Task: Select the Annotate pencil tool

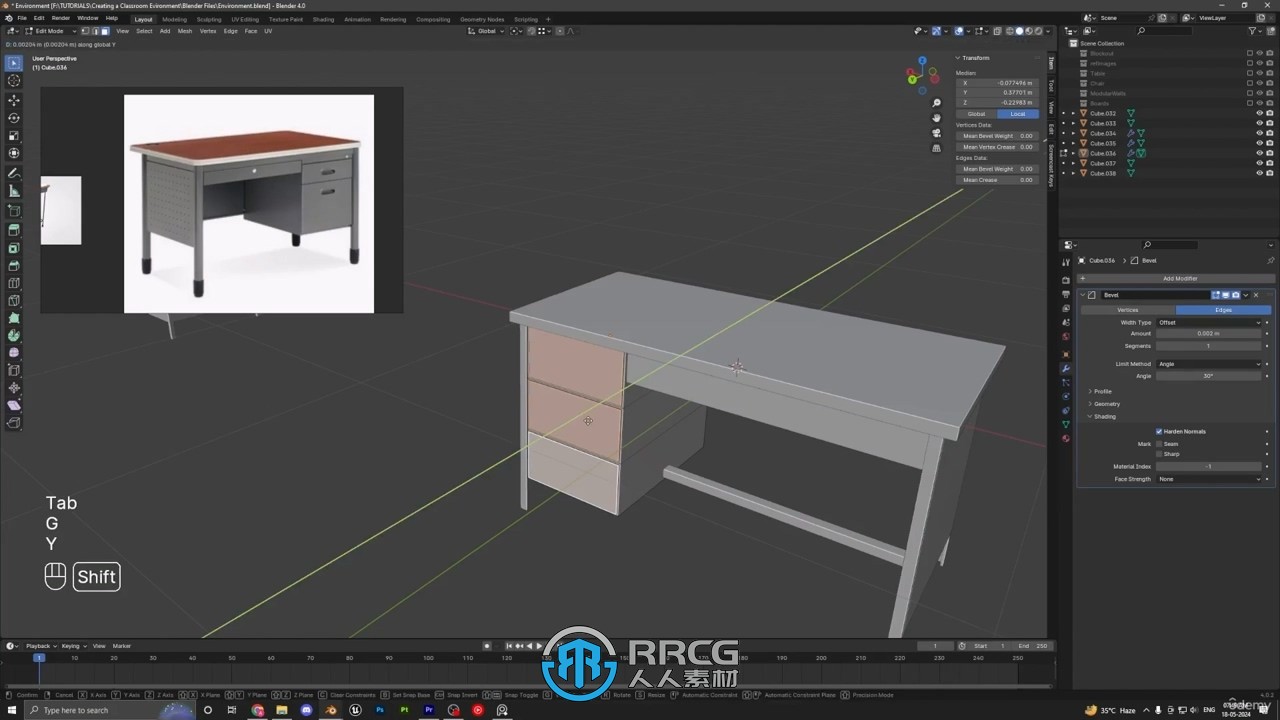Action: [x=14, y=173]
